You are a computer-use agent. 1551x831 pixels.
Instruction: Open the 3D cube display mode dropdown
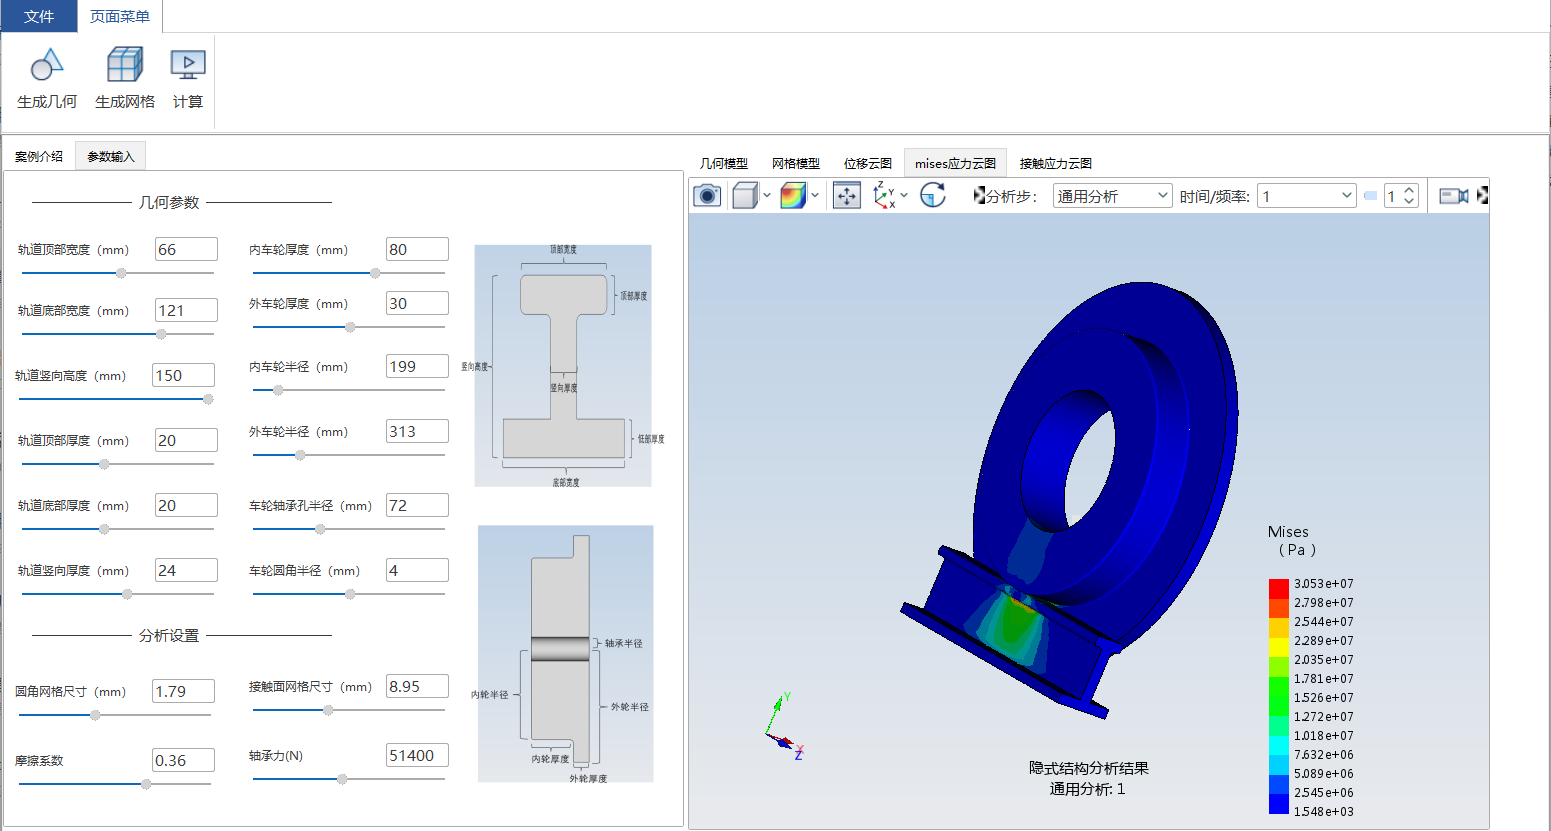[x=767, y=196]
